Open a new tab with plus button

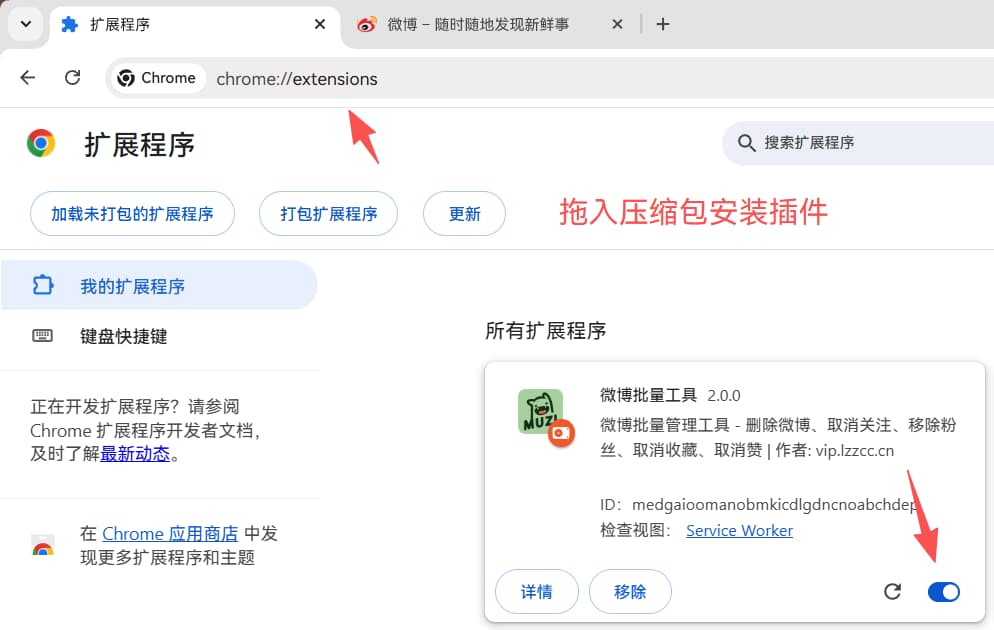(x=662, y=25)
